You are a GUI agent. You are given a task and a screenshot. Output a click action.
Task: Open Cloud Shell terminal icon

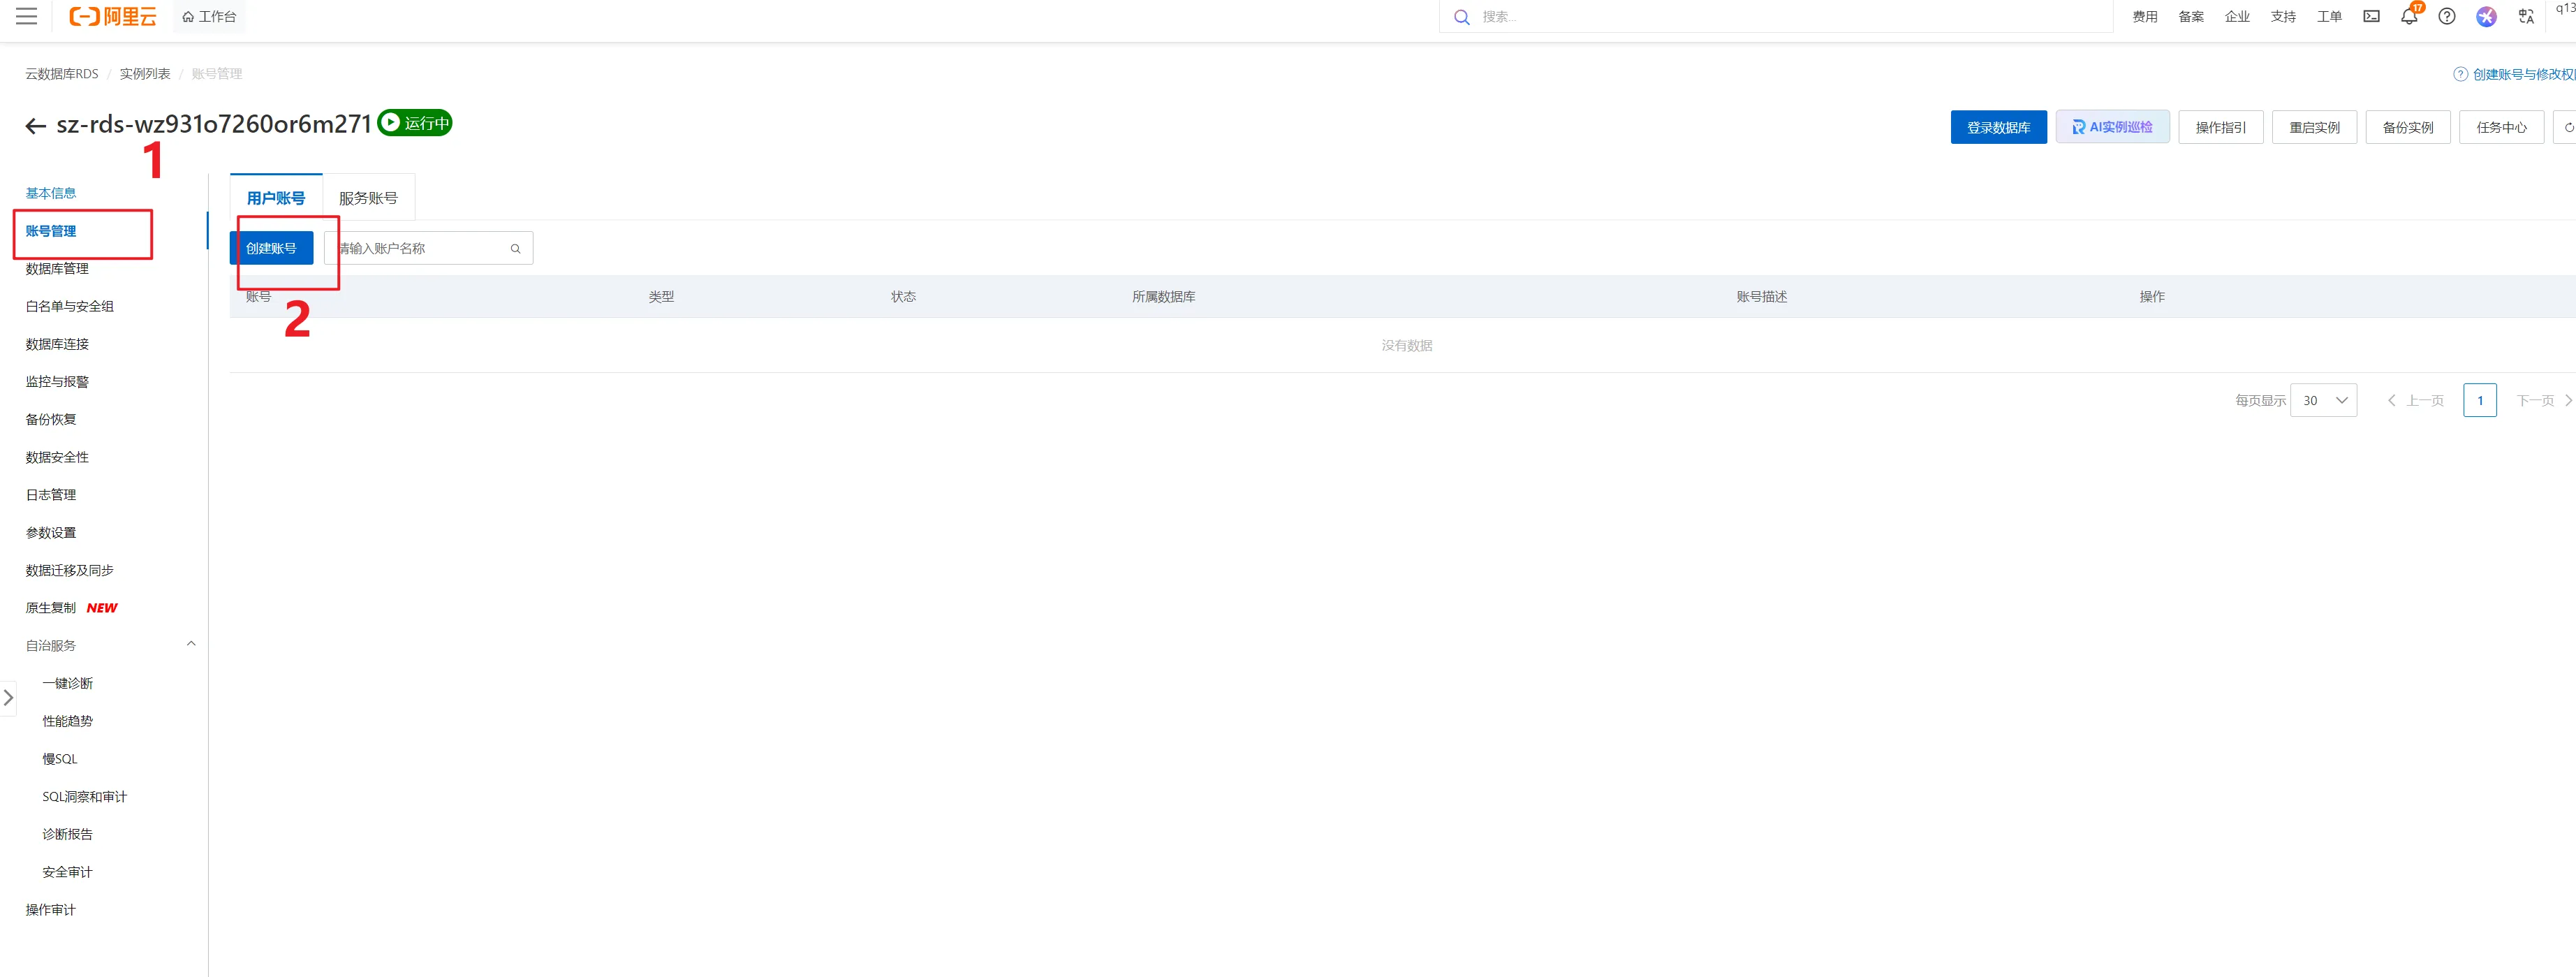tap(2371, 16)
